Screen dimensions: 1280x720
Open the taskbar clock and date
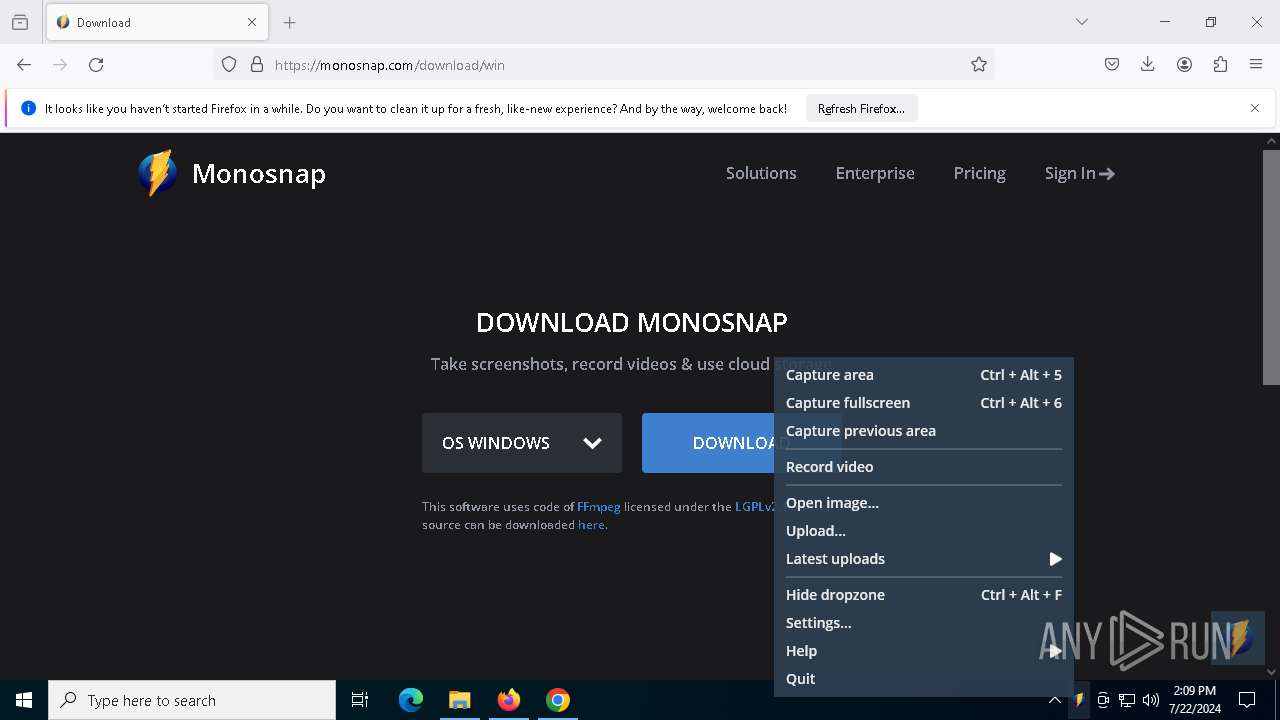click(x=1194, y=700)
